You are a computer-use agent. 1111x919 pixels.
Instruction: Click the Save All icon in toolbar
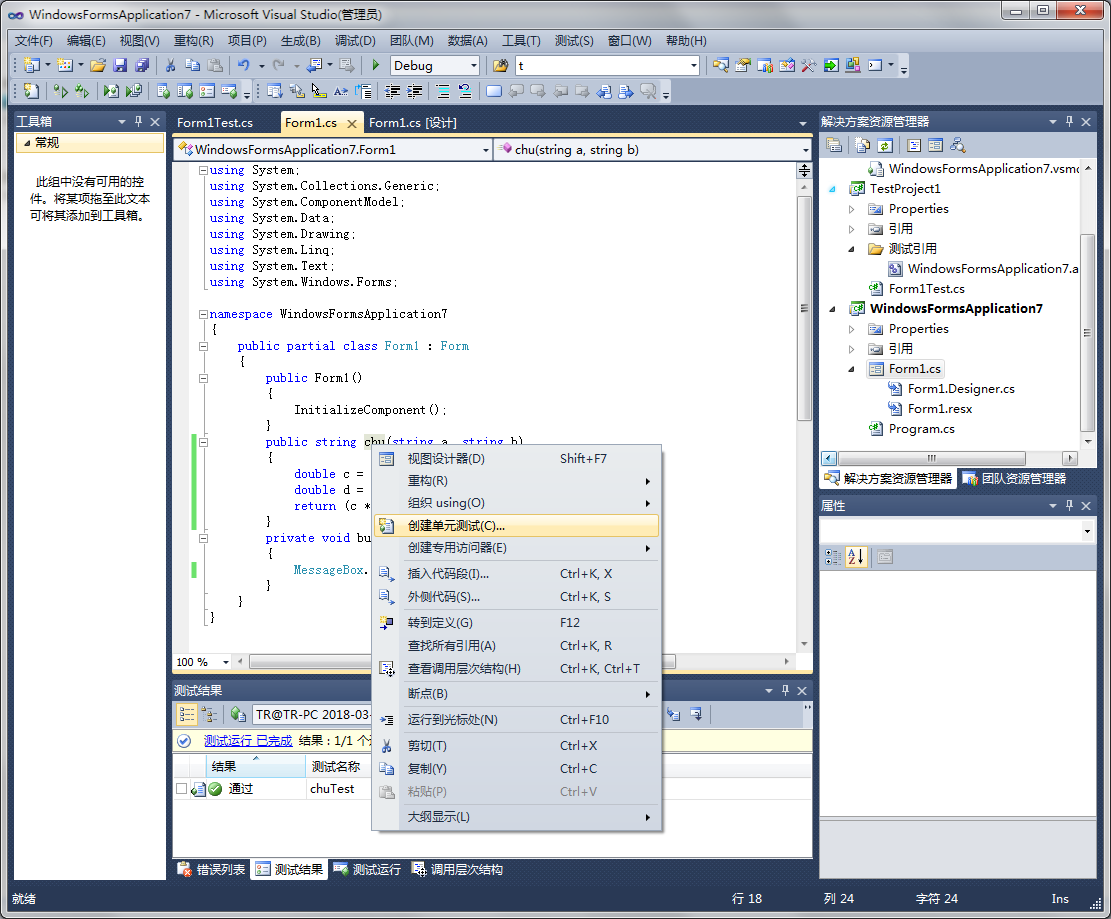(x=141, y=65)
